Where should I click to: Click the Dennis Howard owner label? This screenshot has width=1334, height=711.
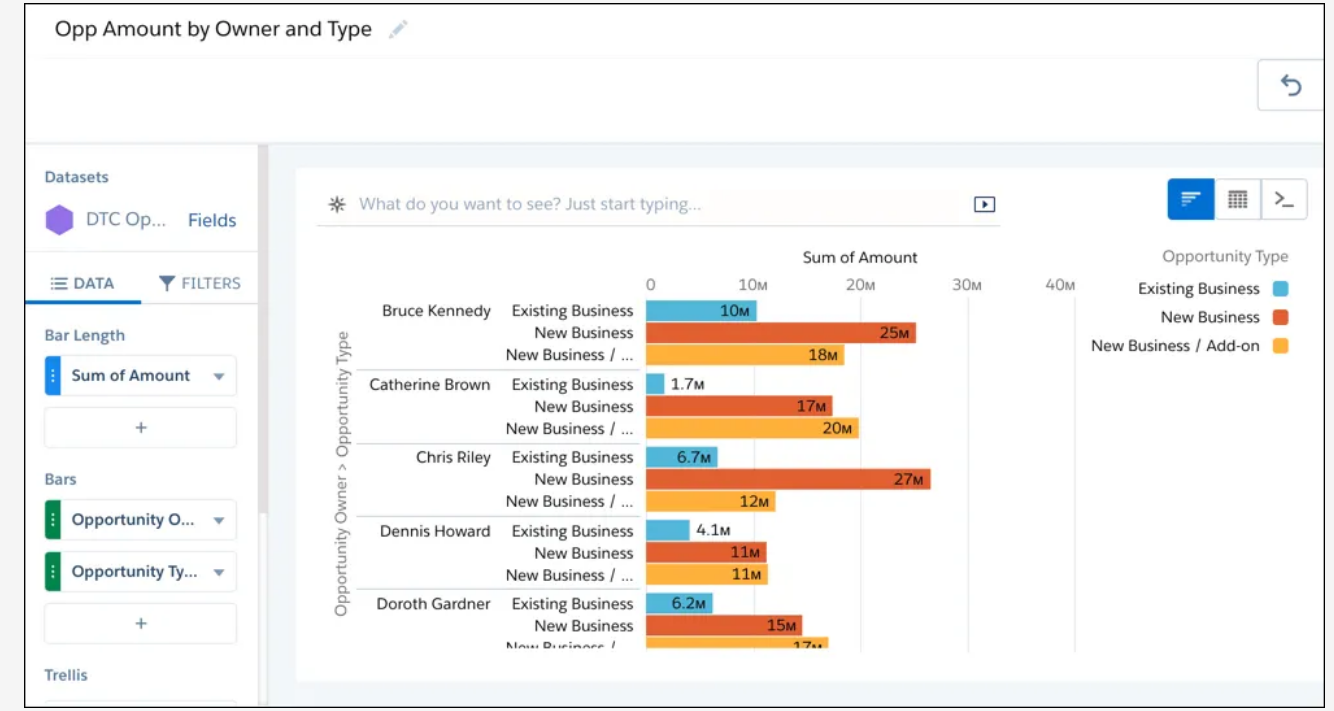[x=435, y=531]
